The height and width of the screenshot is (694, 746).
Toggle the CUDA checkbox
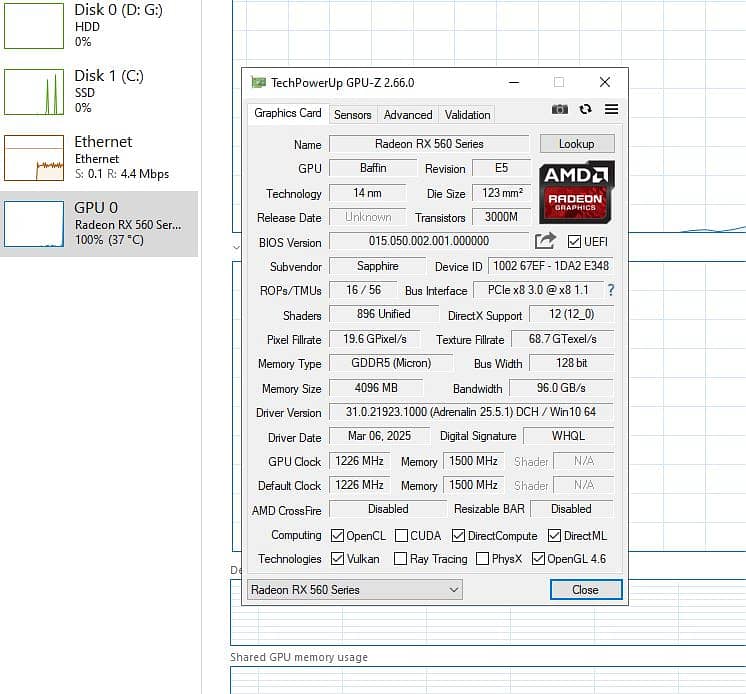(402, 536)
